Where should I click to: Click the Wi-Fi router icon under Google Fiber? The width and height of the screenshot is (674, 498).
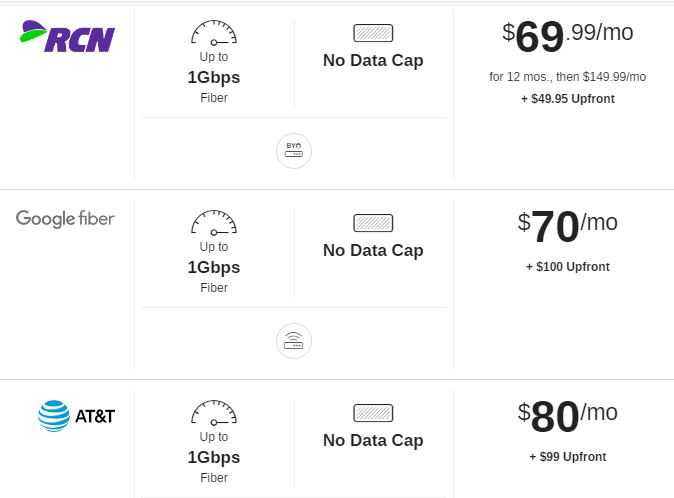coord(294,341)
